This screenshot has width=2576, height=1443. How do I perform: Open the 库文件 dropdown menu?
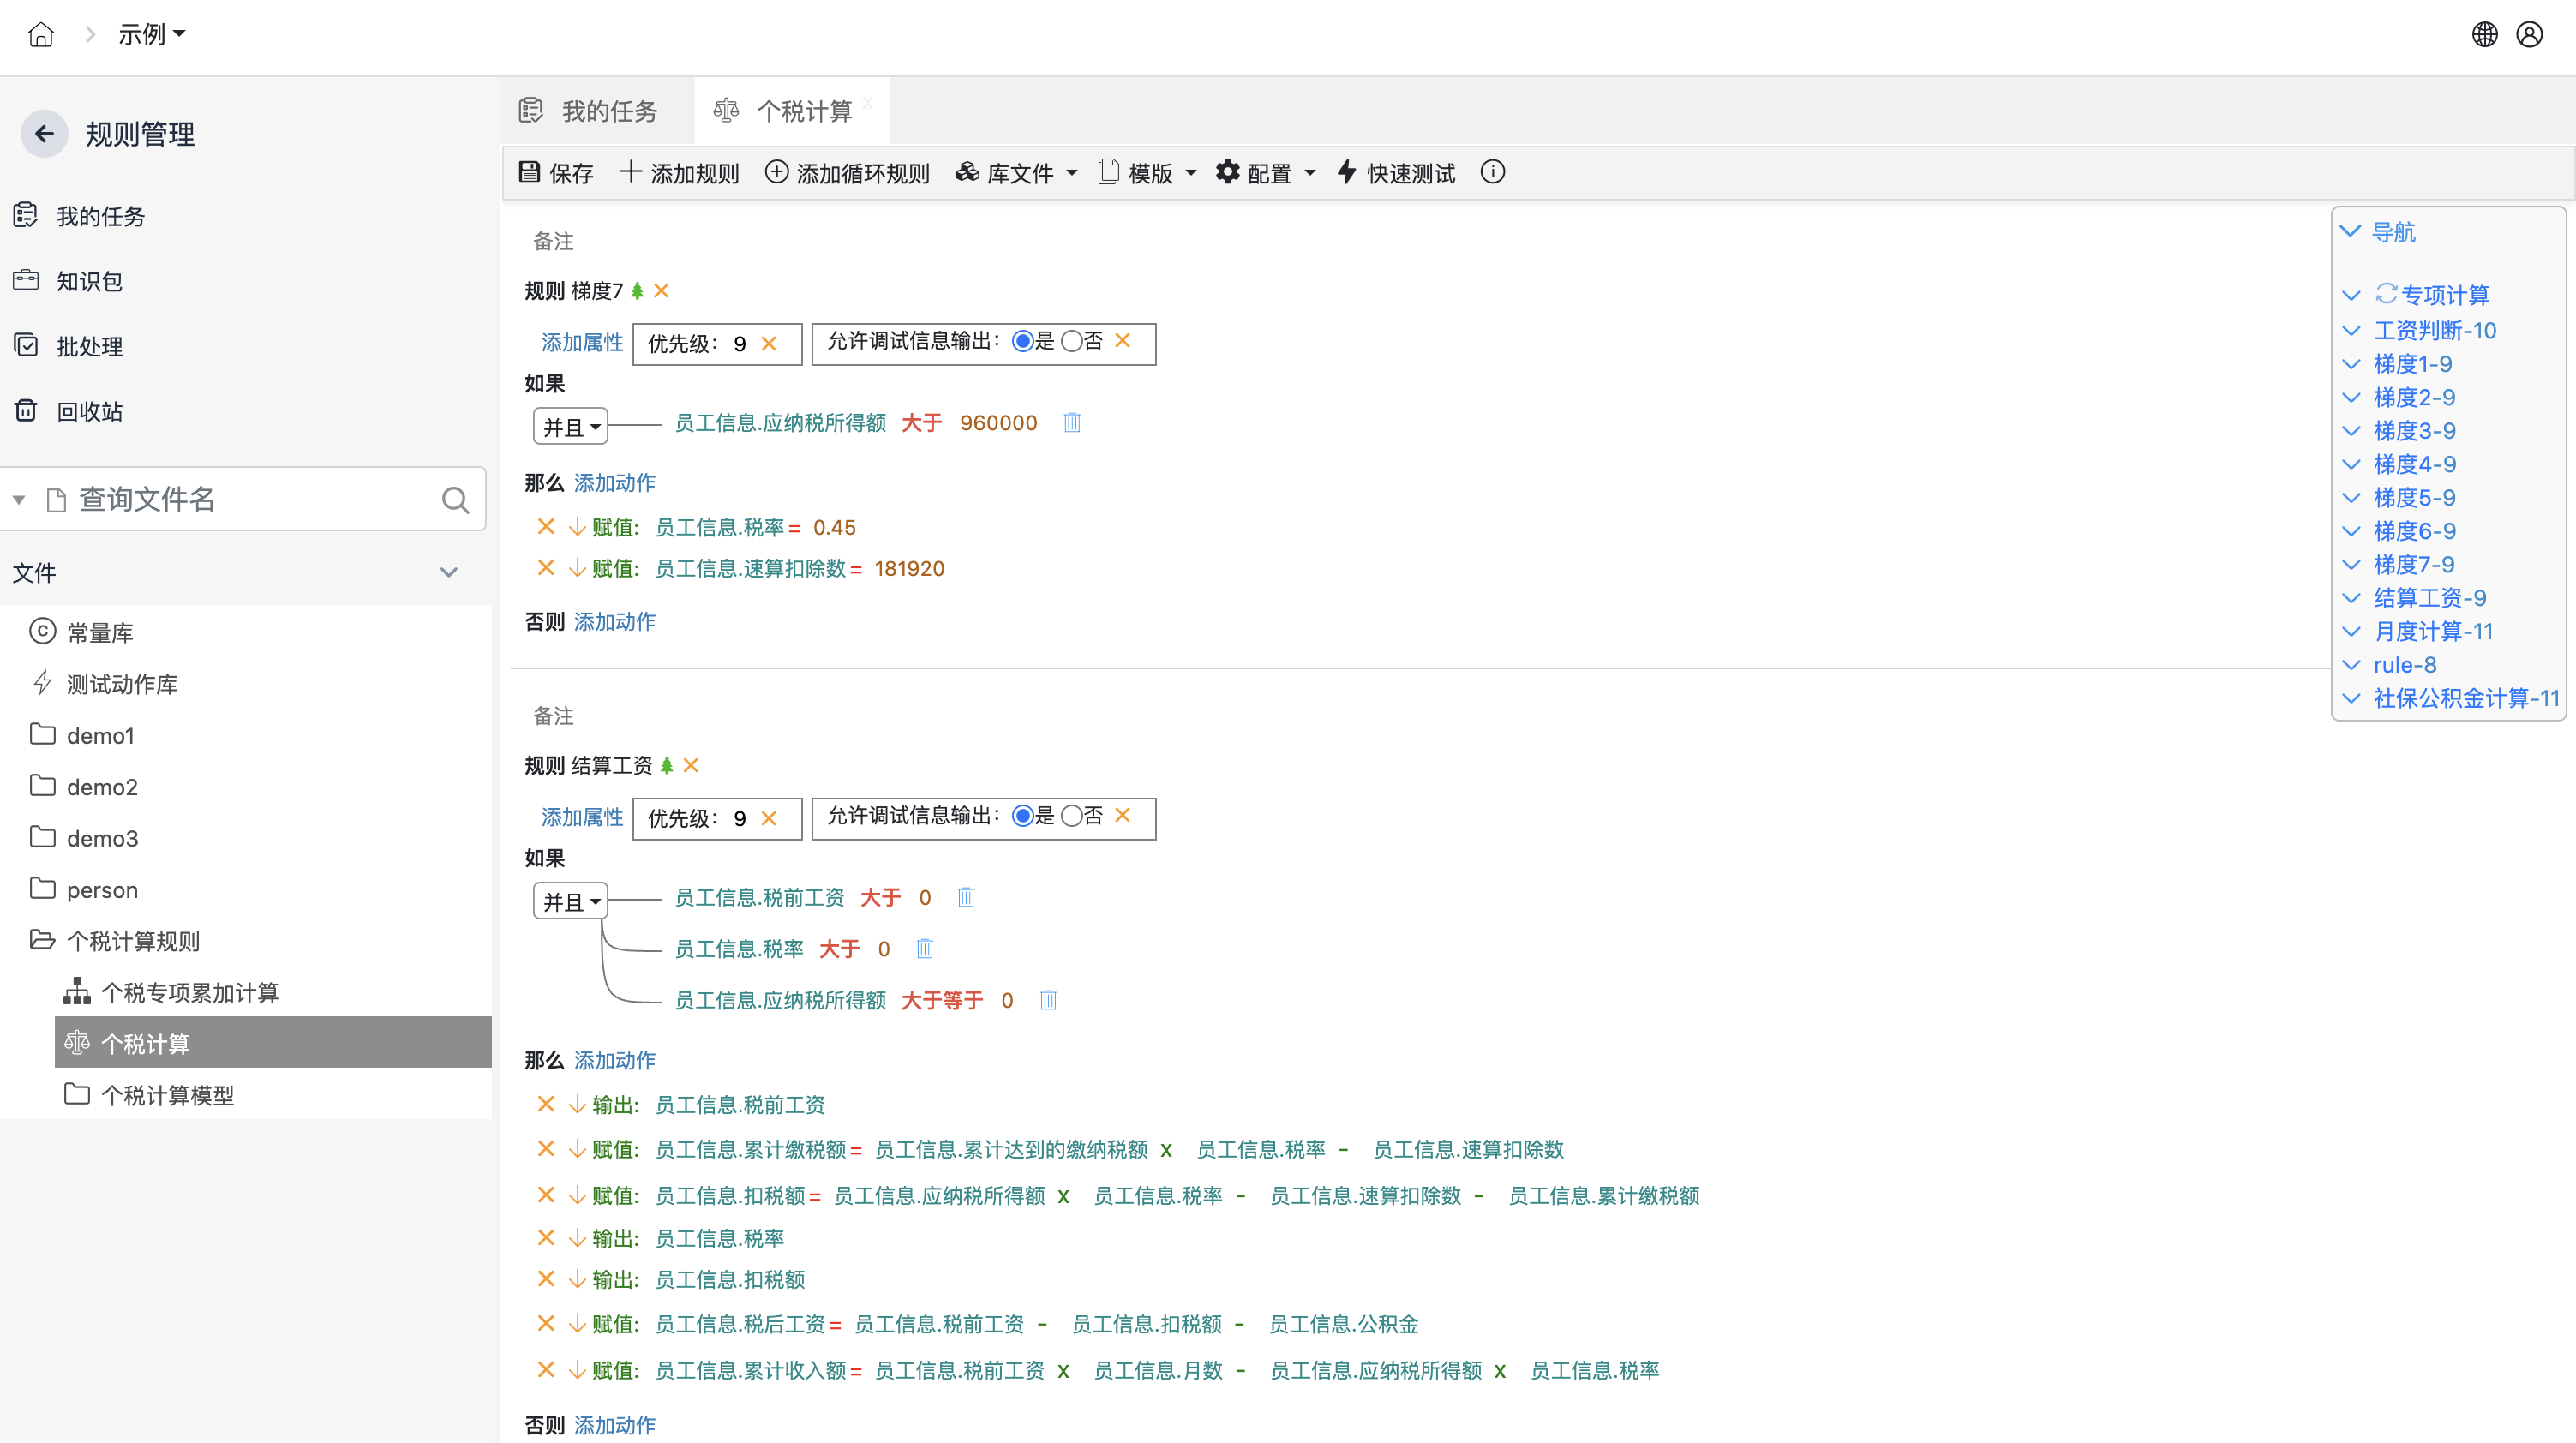tap(1018, 173)
